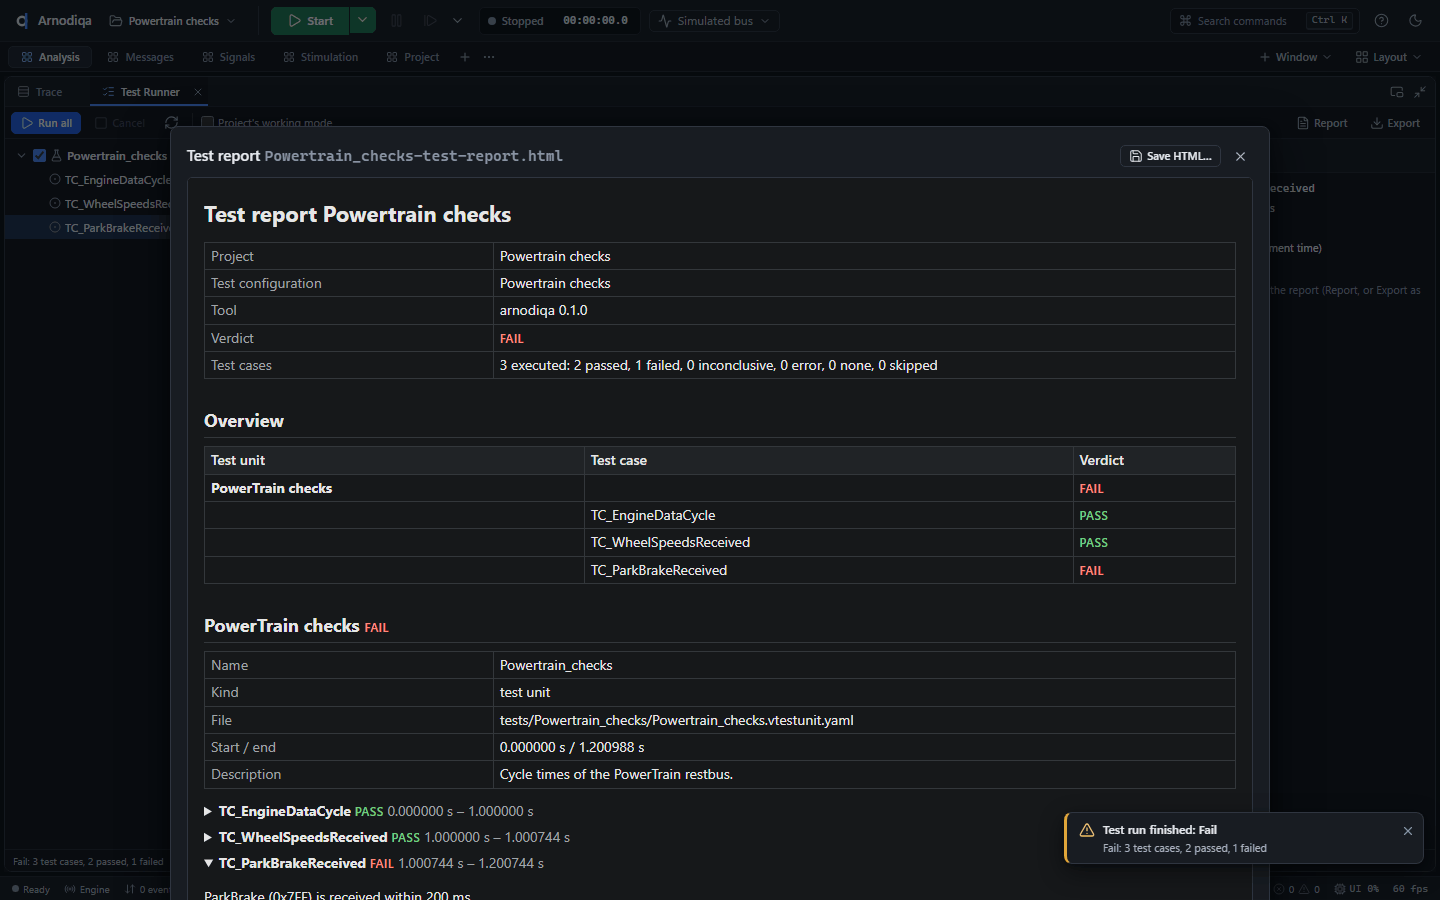Click the Save HTML button
This screenshot has height=900, width=1440.
click(x=1170, y=156)
